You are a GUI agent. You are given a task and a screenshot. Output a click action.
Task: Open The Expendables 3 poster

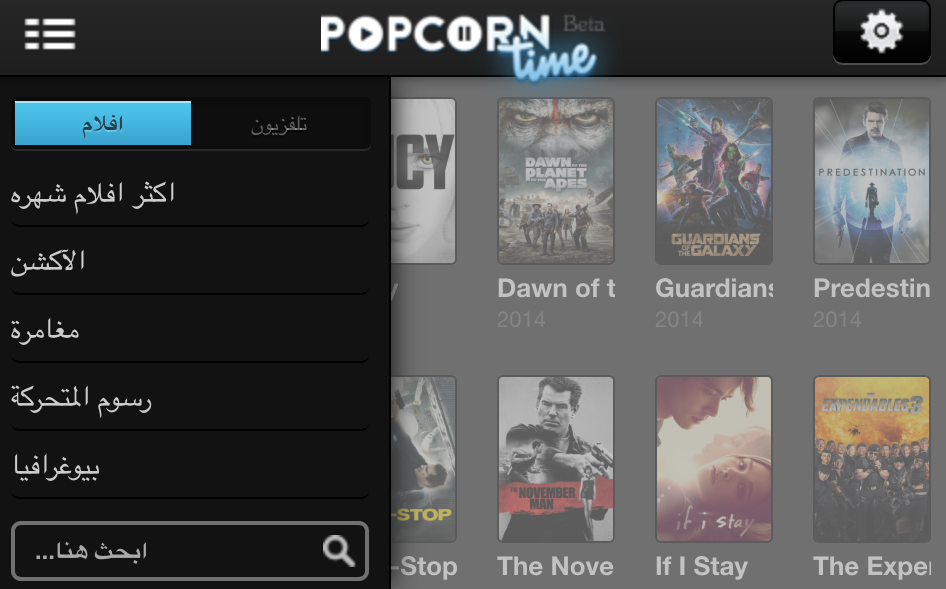872,459
